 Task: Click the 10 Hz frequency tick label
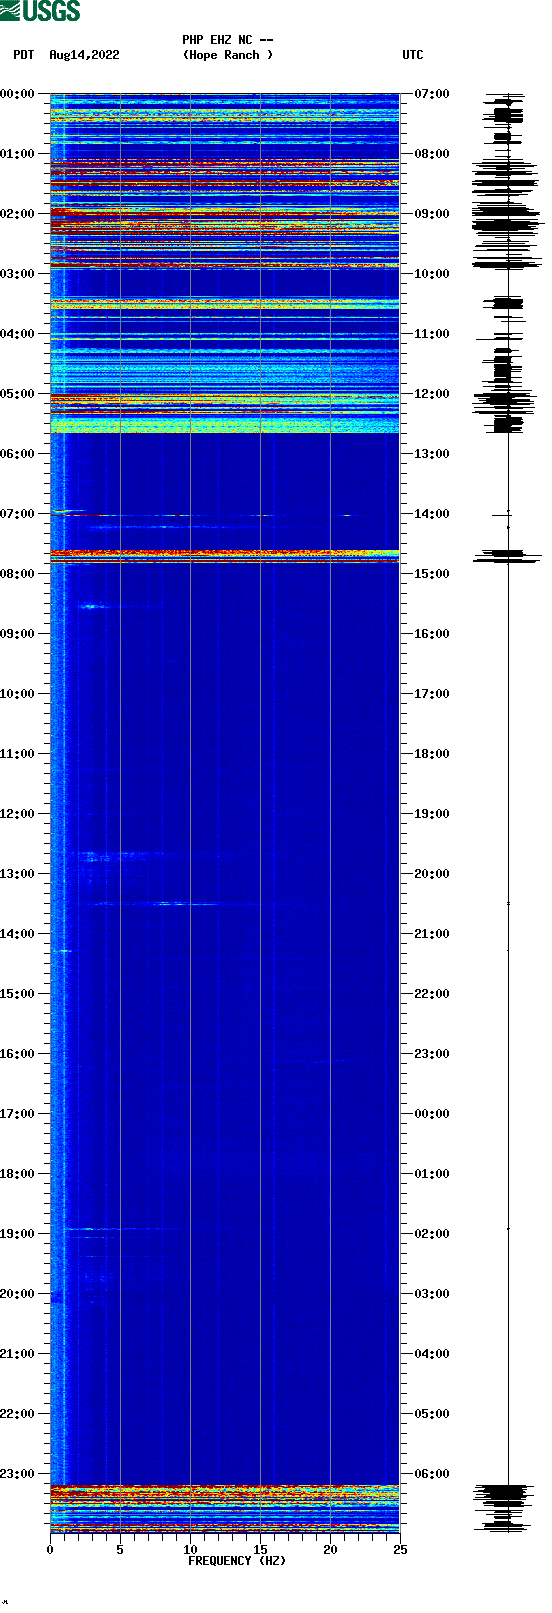[x=190, y=1550]
